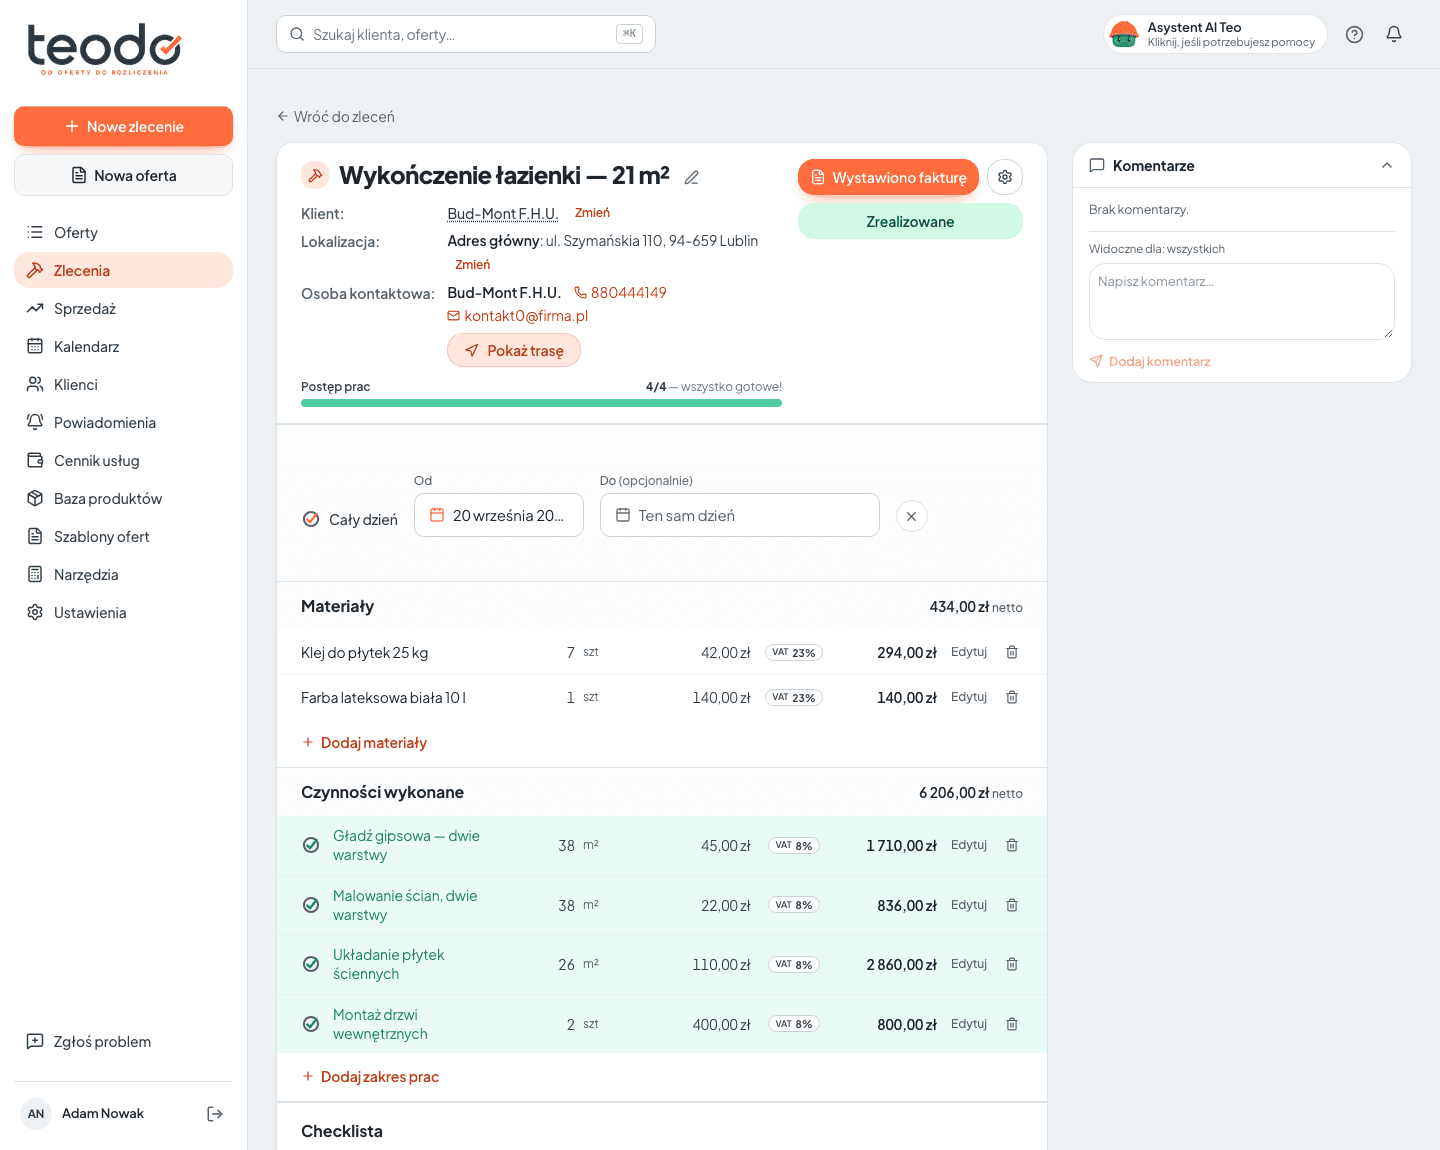Image resolution: width=1440 pixels, height=1150 pixels.
Task: Click the Pokaż trasę button
Action: click(x=514, y=350)
